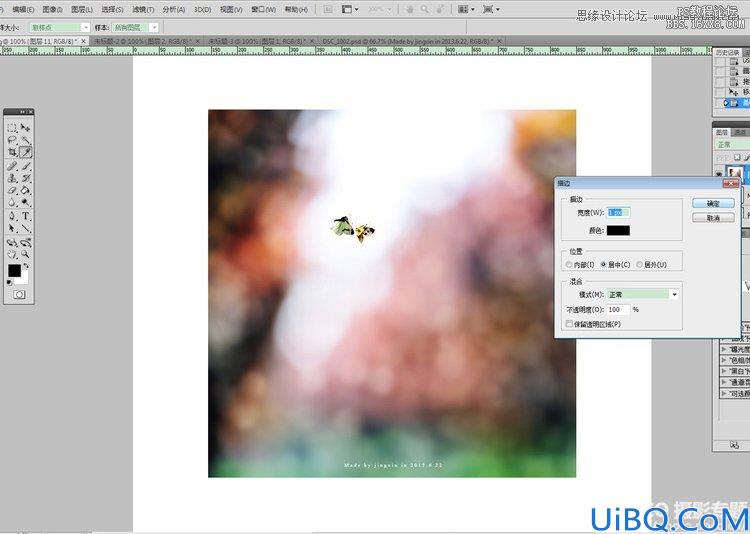Open the 图像(I) menu
The height and width of the screenshot is (534, 750).
(x=53, y=10)
